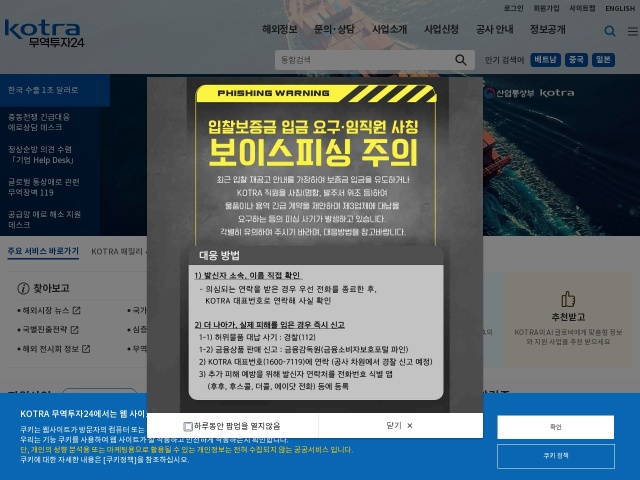The height and width of the screenshot is (480, 640).
Task: Open external link icon next to 국별진출전략
Action: [74, 329]
